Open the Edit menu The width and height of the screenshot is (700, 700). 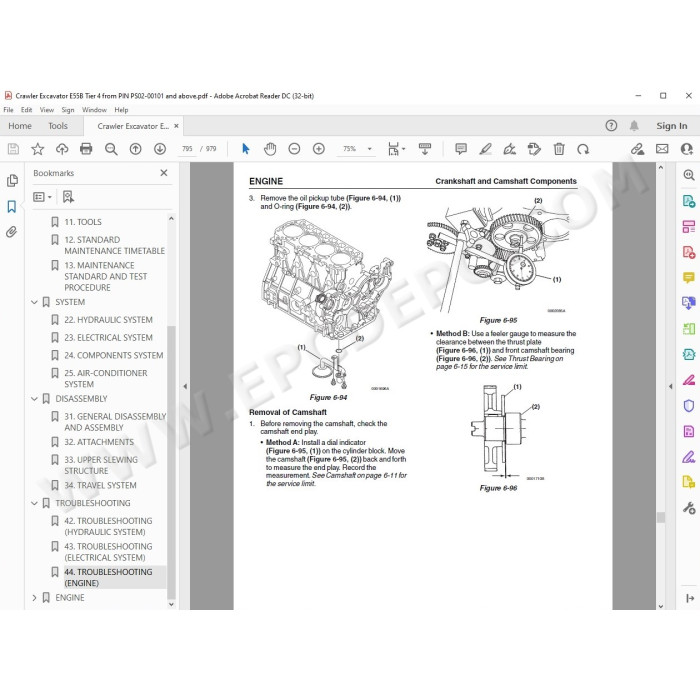pos(26,110)
